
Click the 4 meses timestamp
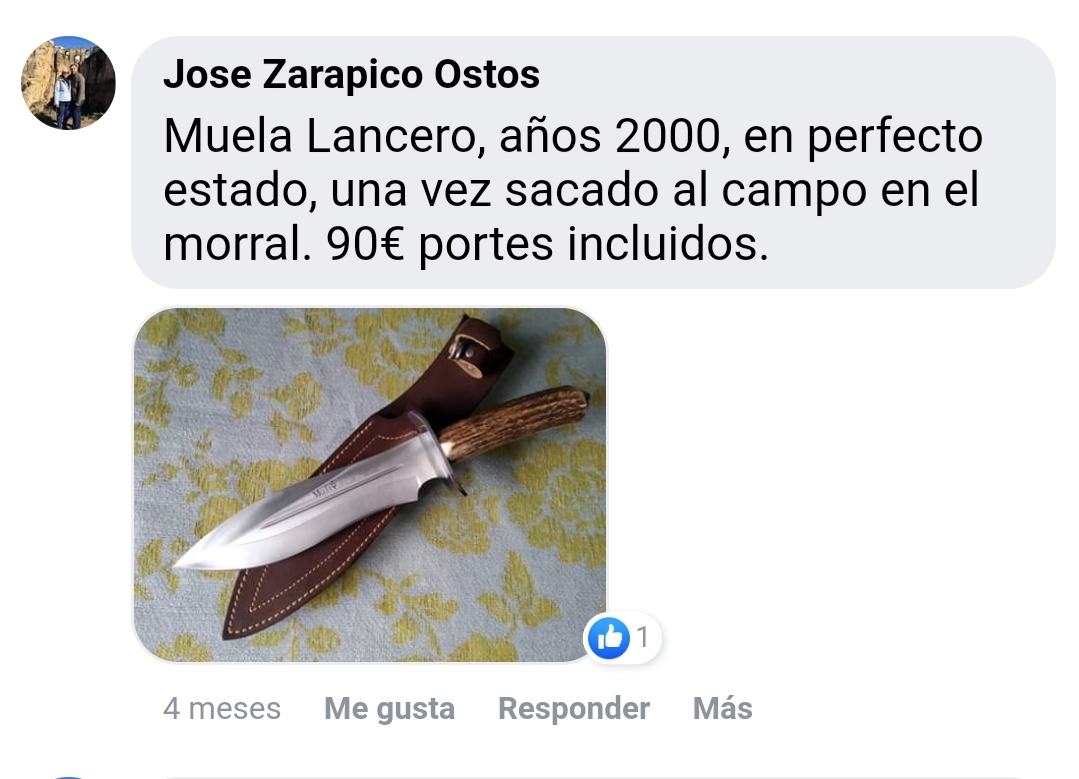click(222, 708)
